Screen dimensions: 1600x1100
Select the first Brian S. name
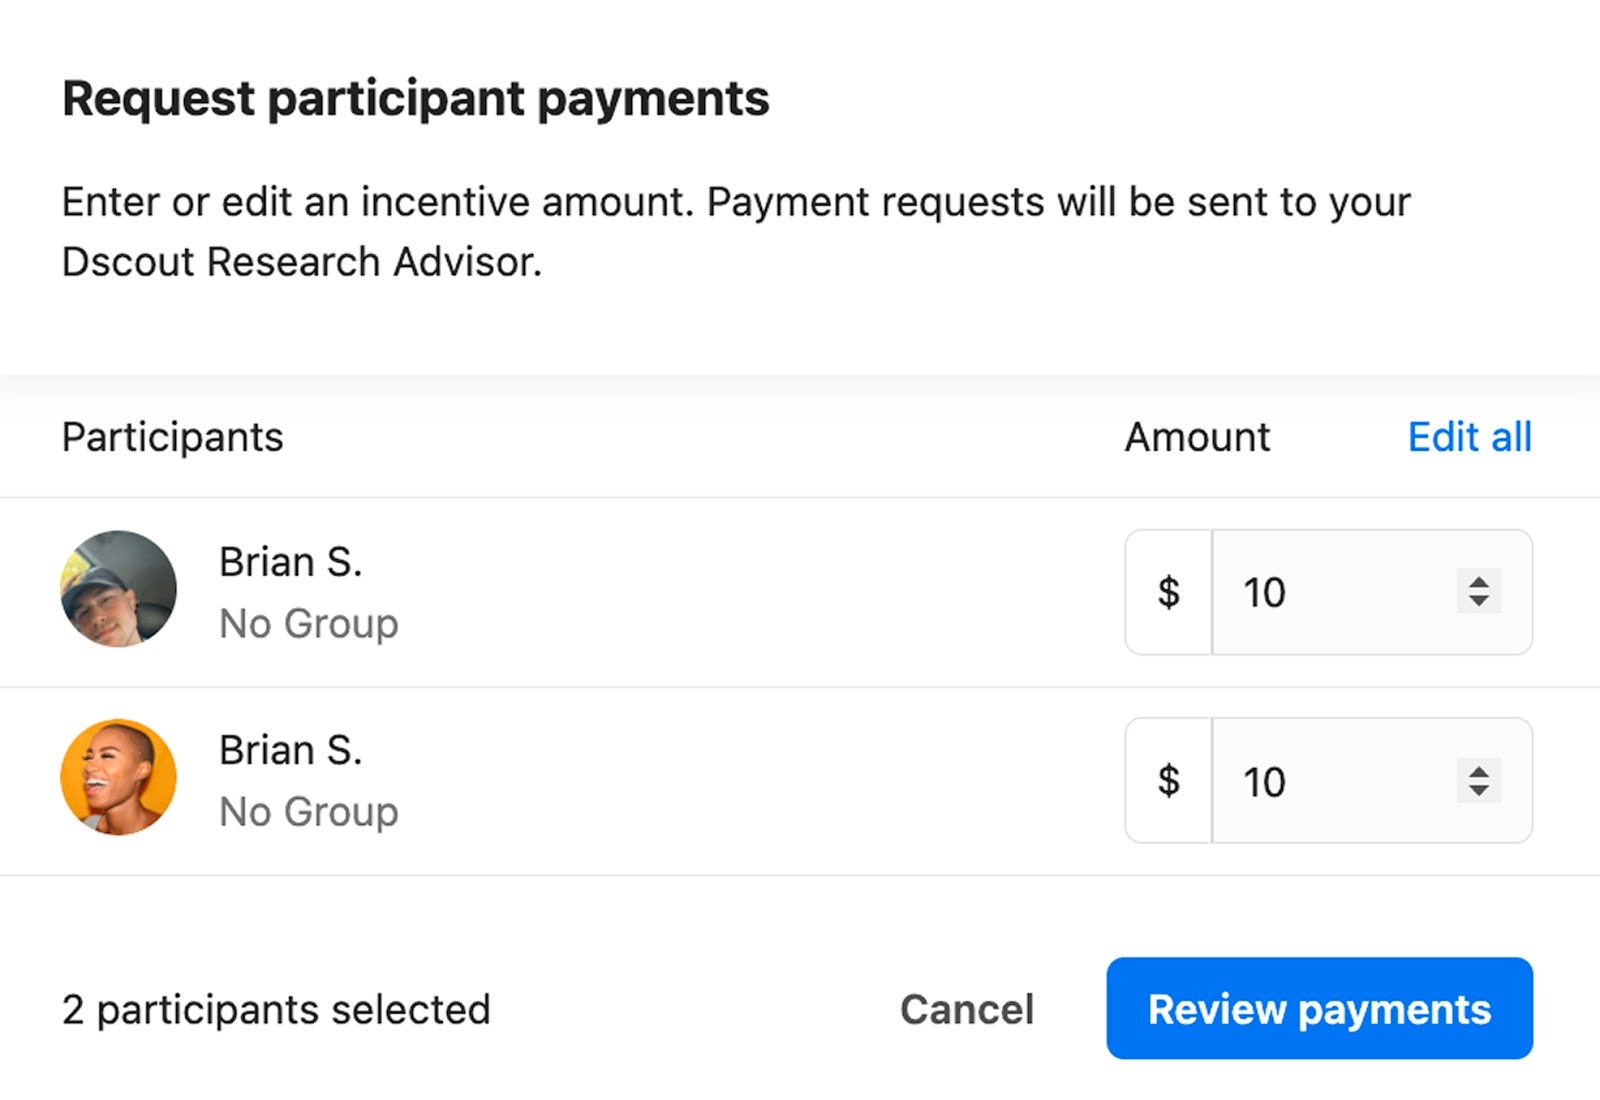click(290, 562)
